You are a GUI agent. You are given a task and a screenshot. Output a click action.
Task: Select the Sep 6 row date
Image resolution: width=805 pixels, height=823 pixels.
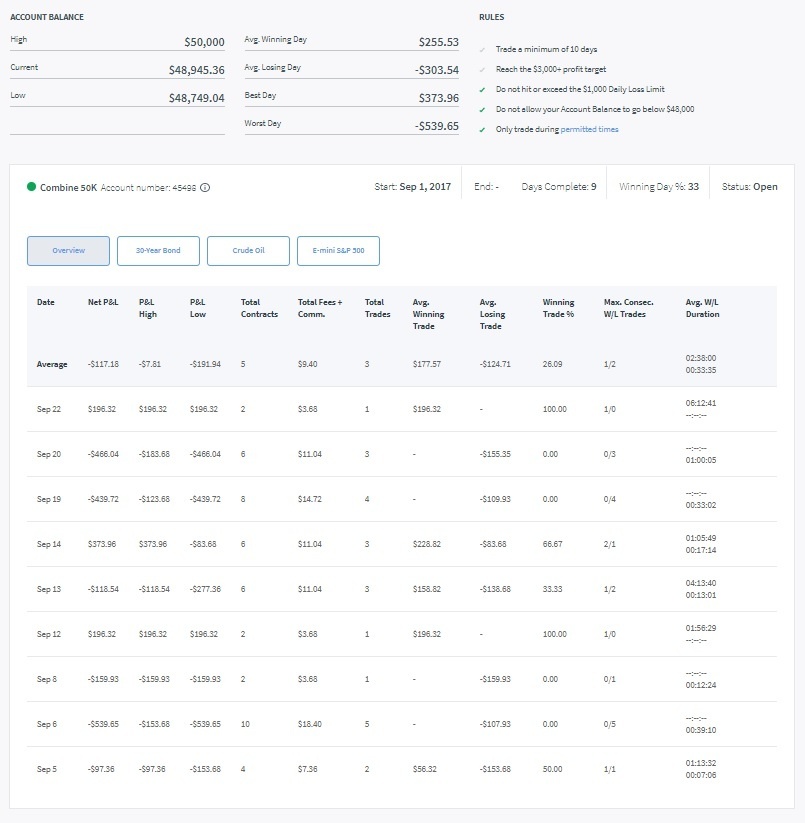pos(48,724)
